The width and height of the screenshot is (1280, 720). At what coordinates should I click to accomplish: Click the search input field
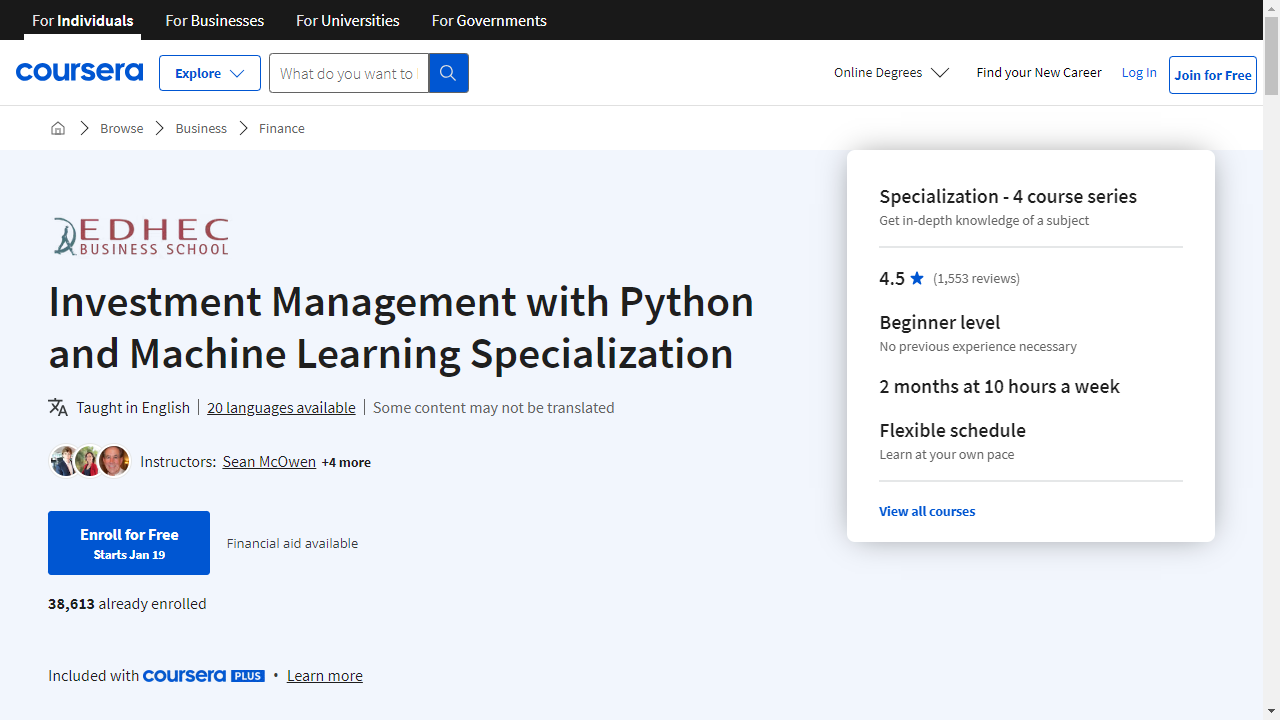click(x=349, y=73)
